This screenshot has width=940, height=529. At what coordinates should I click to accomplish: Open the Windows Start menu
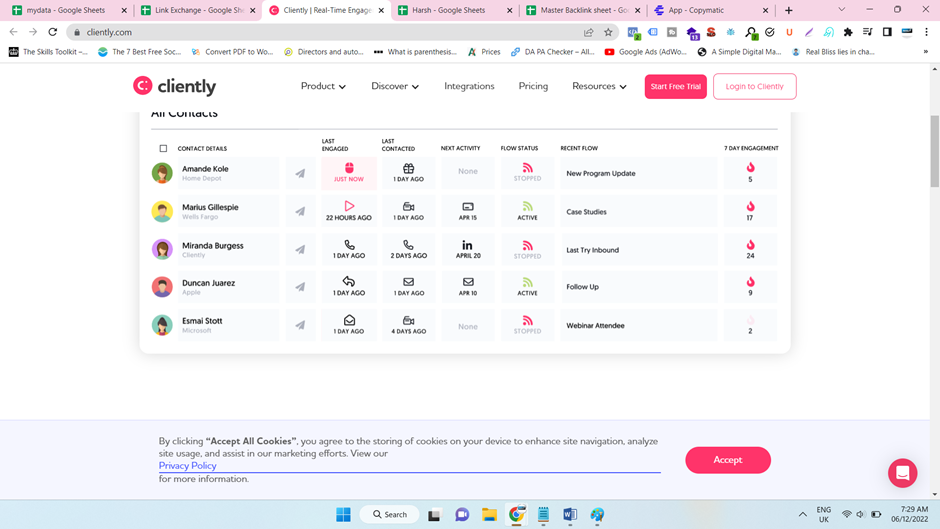[x=344, y=515]
